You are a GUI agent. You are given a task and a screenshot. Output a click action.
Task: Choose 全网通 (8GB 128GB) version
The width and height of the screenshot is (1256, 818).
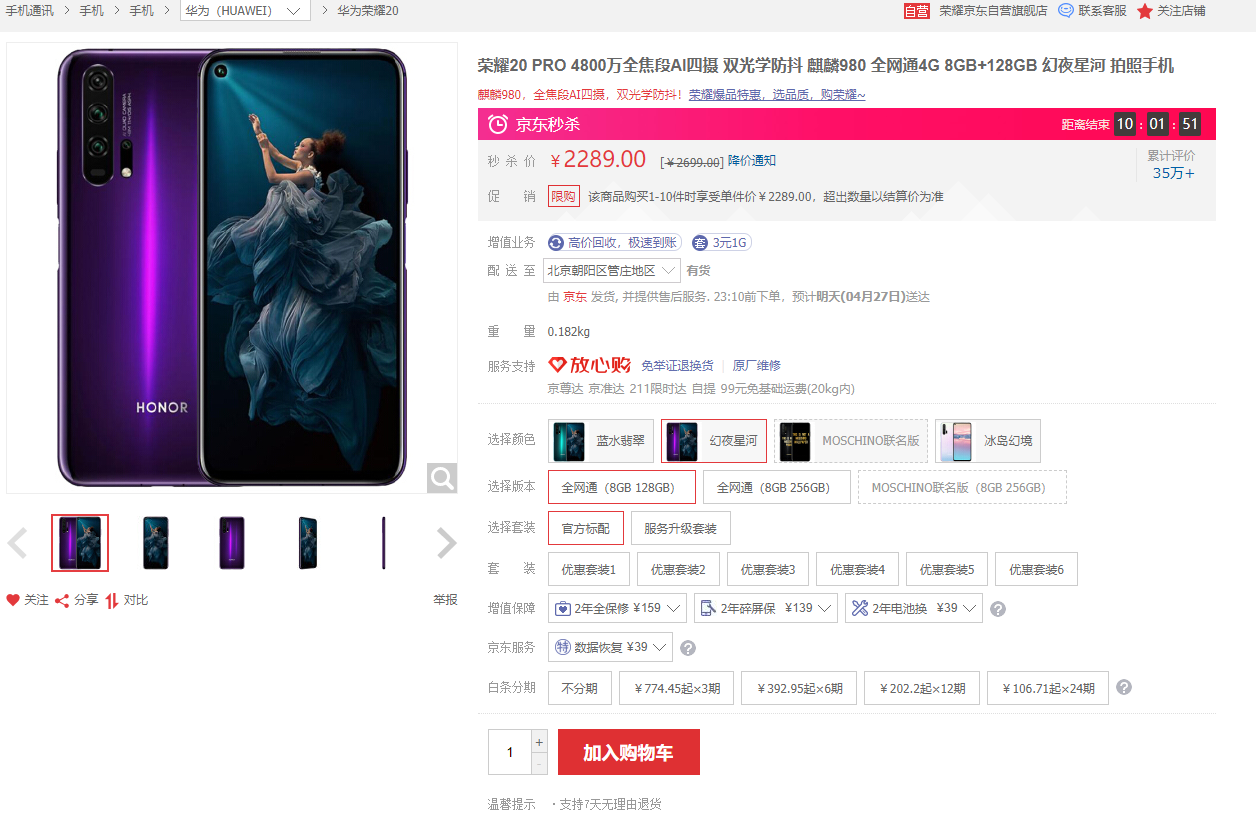(622, 487)
